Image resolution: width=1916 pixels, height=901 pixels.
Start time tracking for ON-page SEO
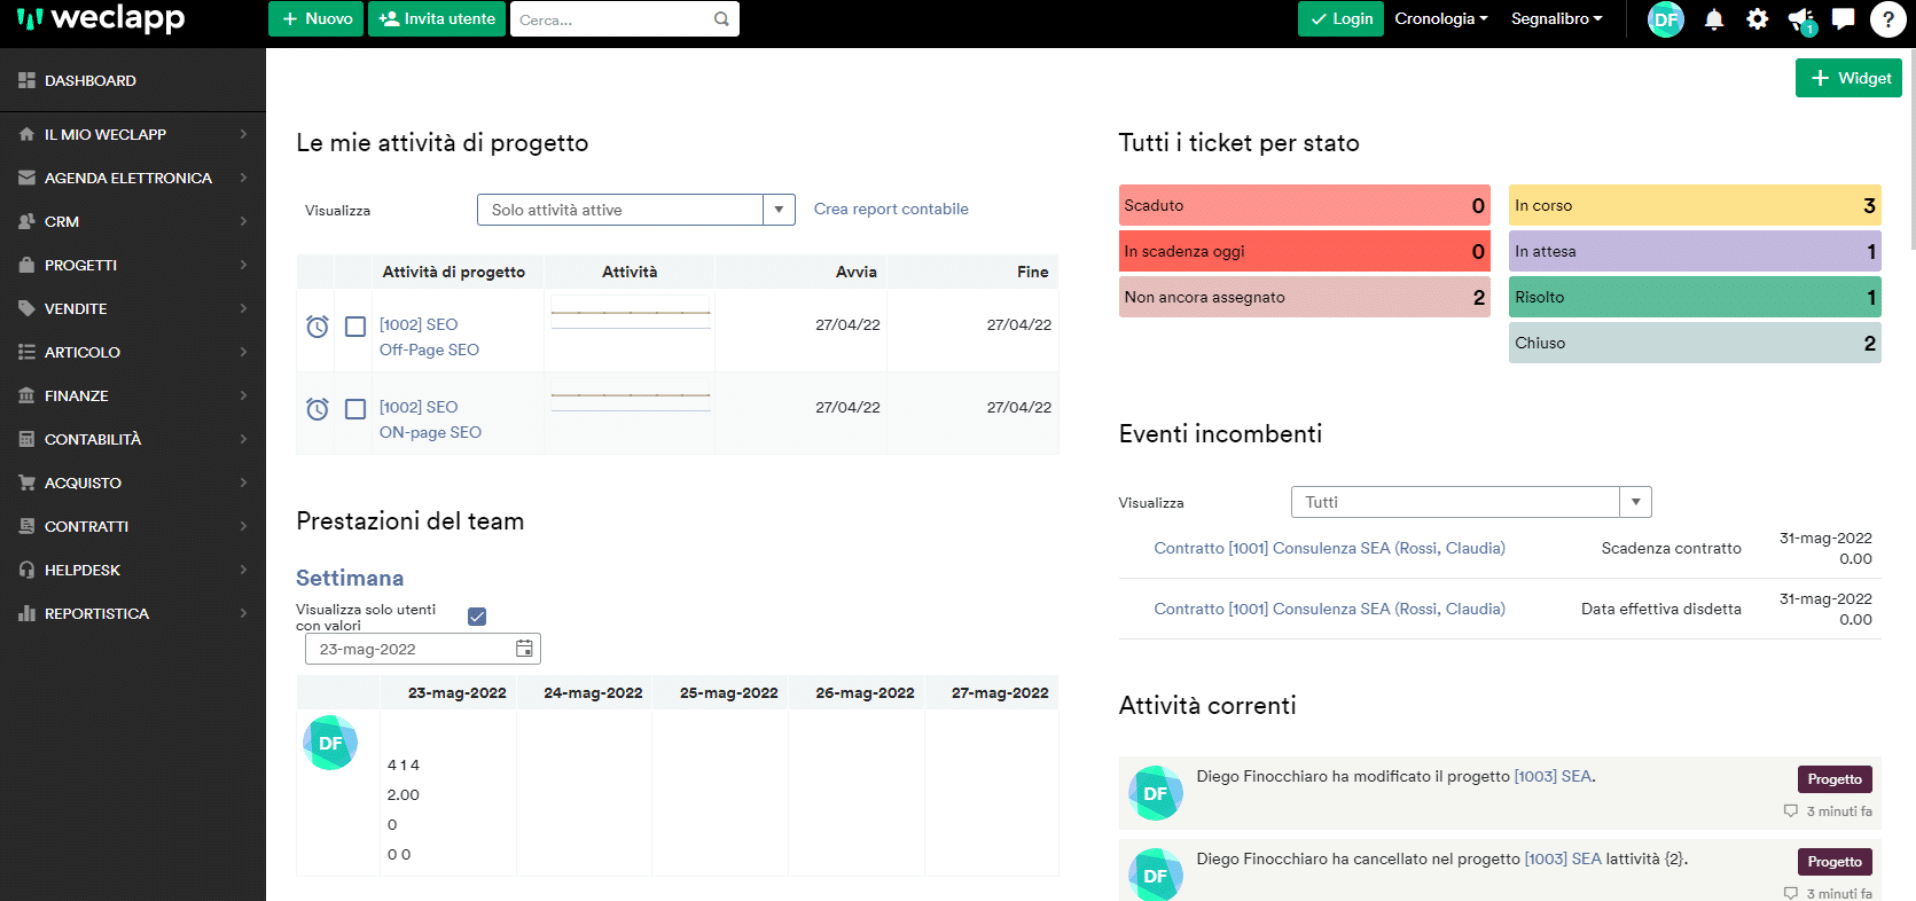tap(317, 408)
